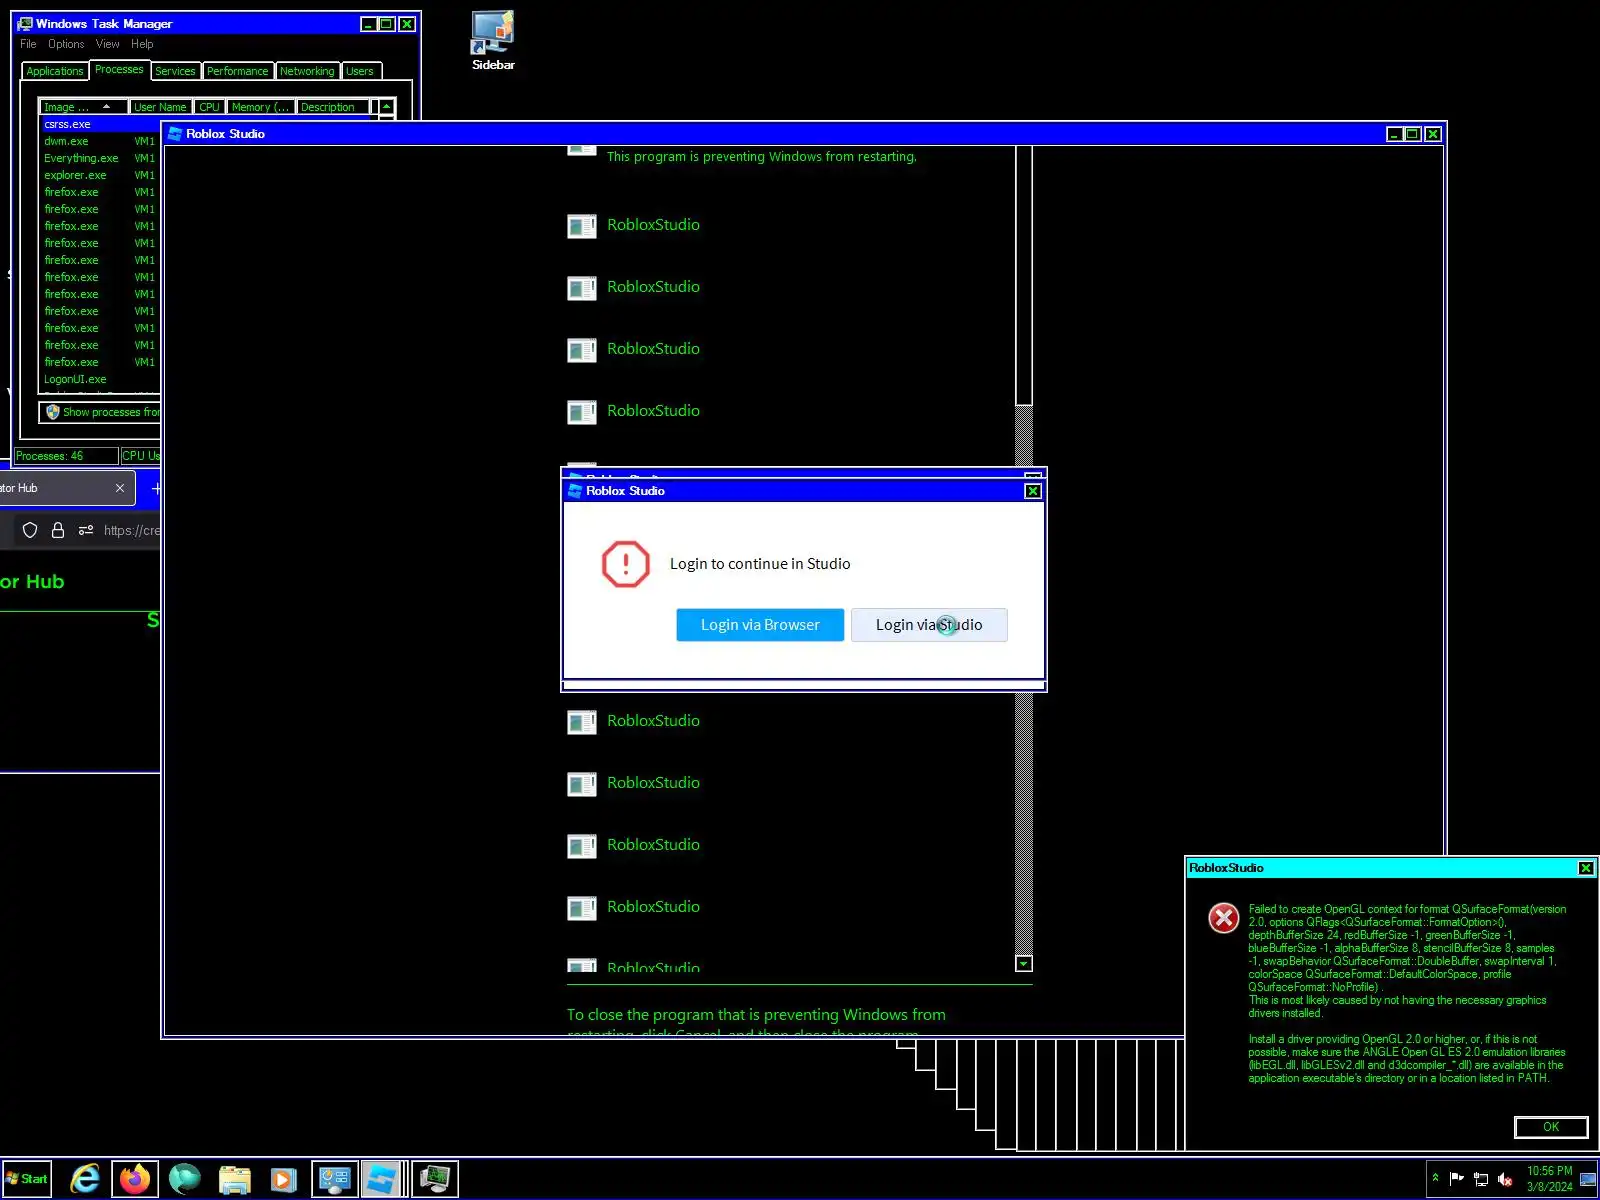
Task: Go to the Networking tab
Action: point(307,71)
